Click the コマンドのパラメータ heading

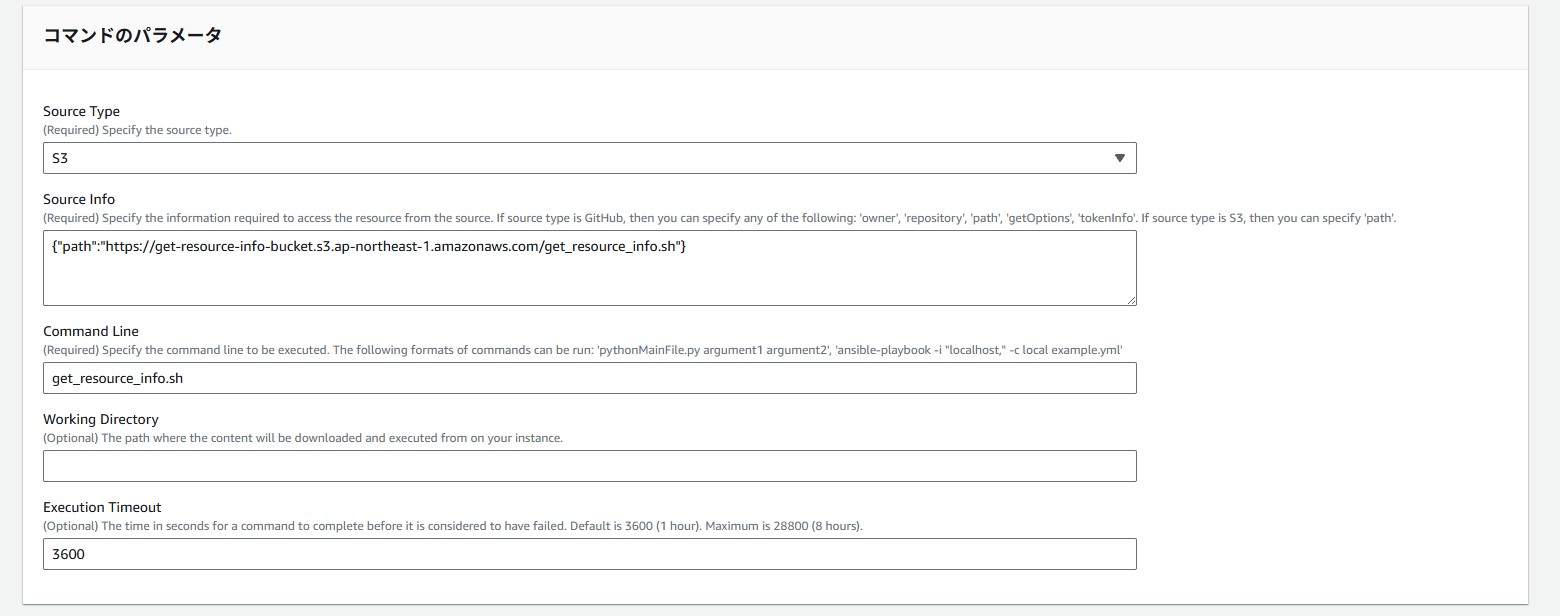(132, 35)
